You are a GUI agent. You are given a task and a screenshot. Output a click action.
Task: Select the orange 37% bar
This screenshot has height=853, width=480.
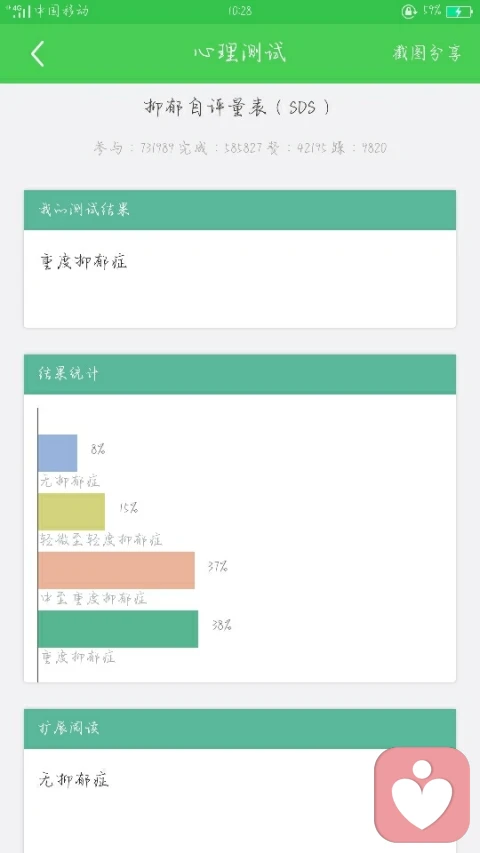116,570
